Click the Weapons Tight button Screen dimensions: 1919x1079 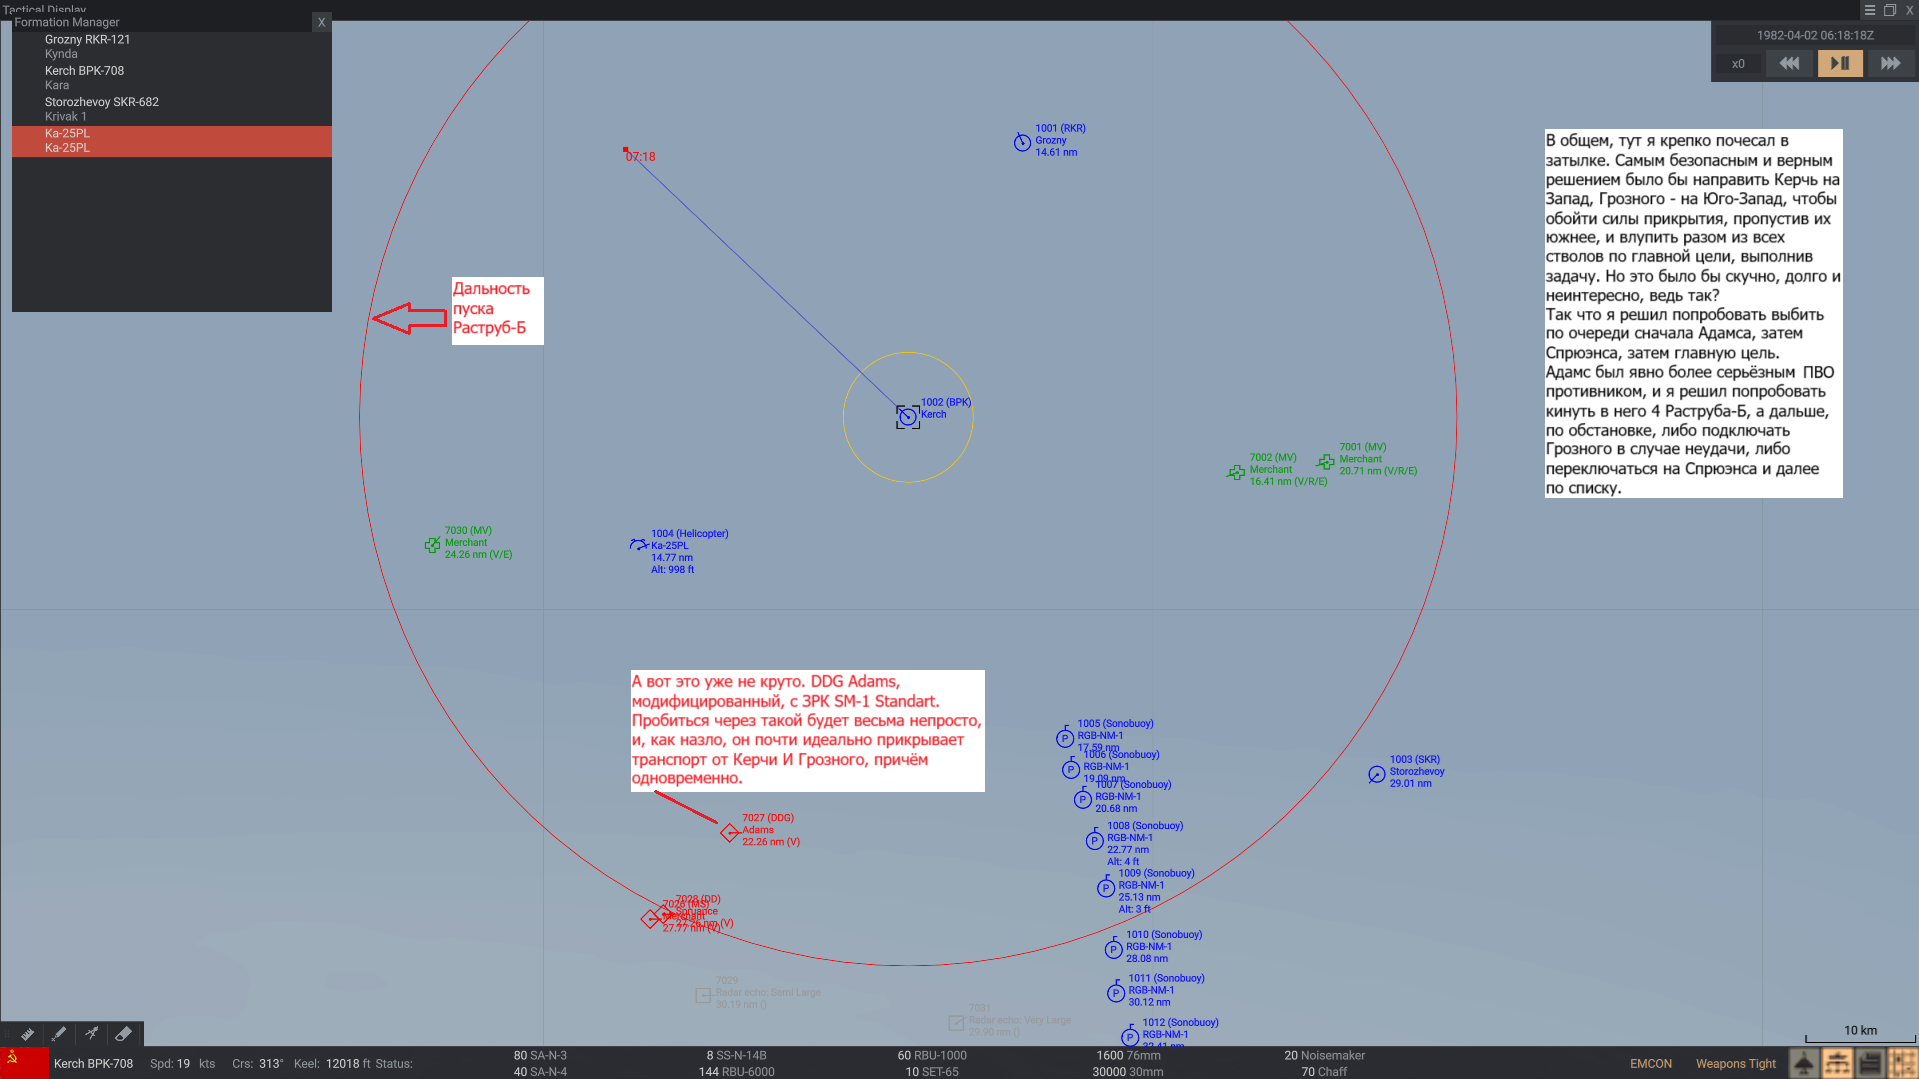point(1735,1064)
